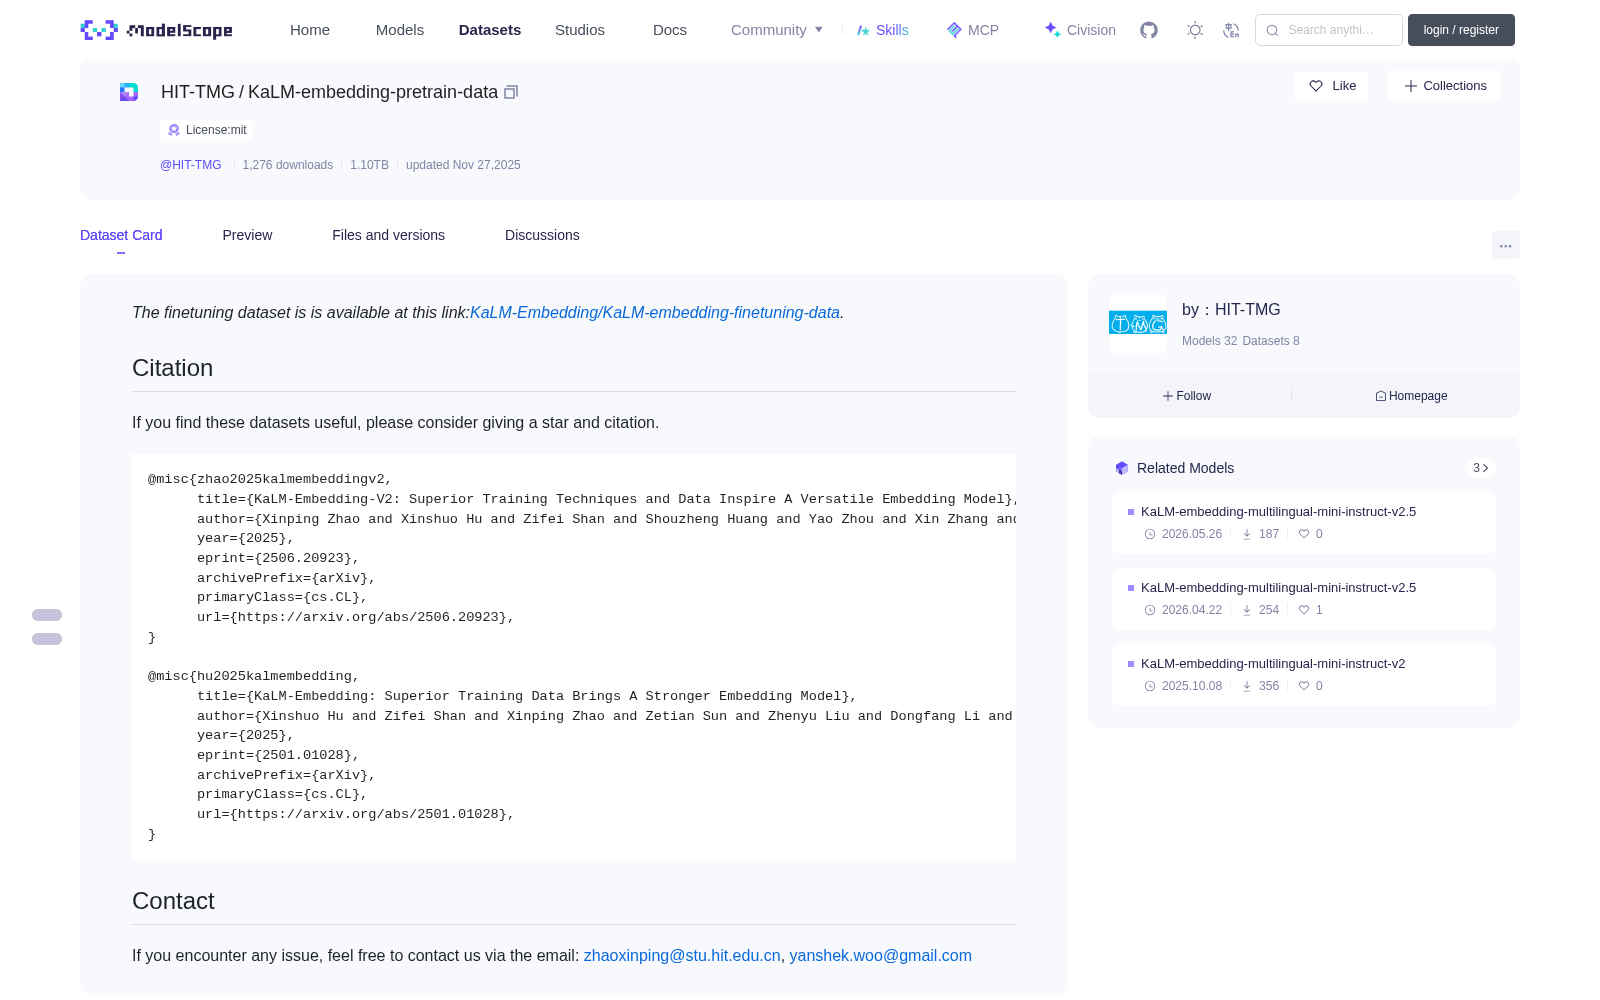
Task: Switch to Files and versions tab
Action: click(388, 235)
